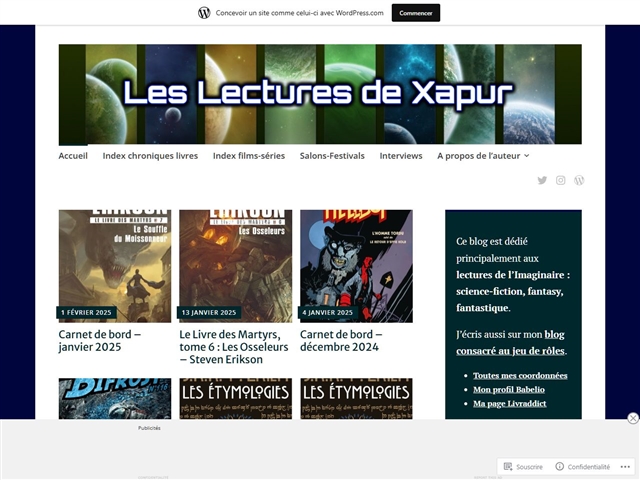640x480 pixels.
Task: Click Les Osseleurs book cover thumbnail
Action: 236,266
